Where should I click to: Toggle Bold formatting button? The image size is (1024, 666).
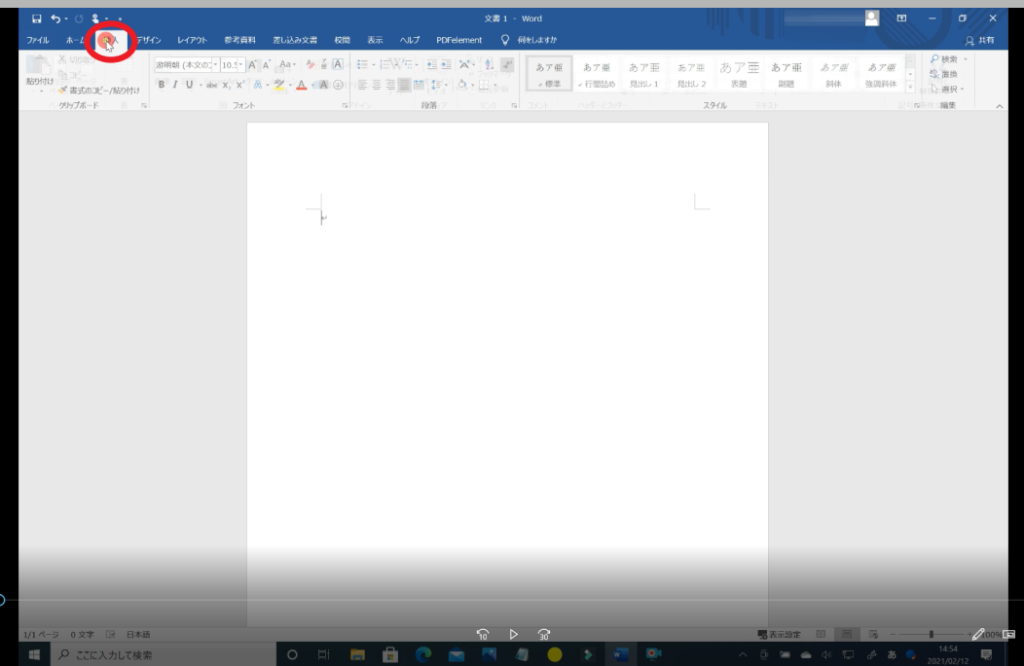(x=161, y=85)
